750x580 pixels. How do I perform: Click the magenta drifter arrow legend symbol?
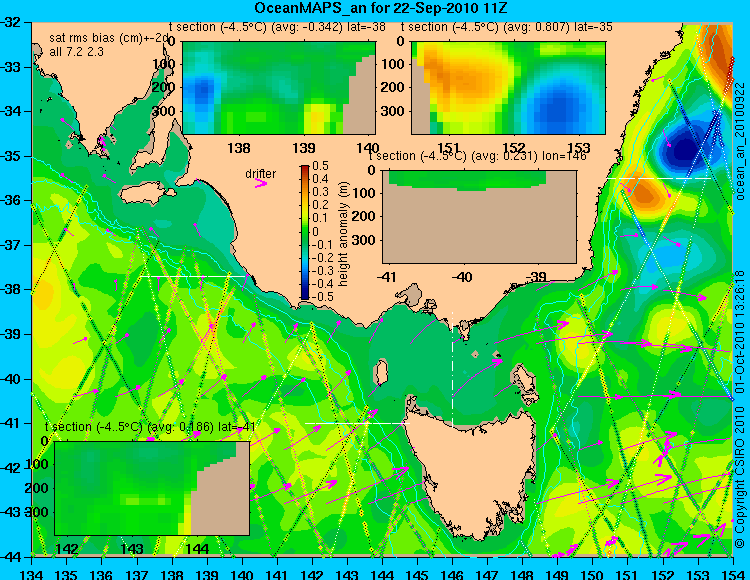[x=261, y=183]
